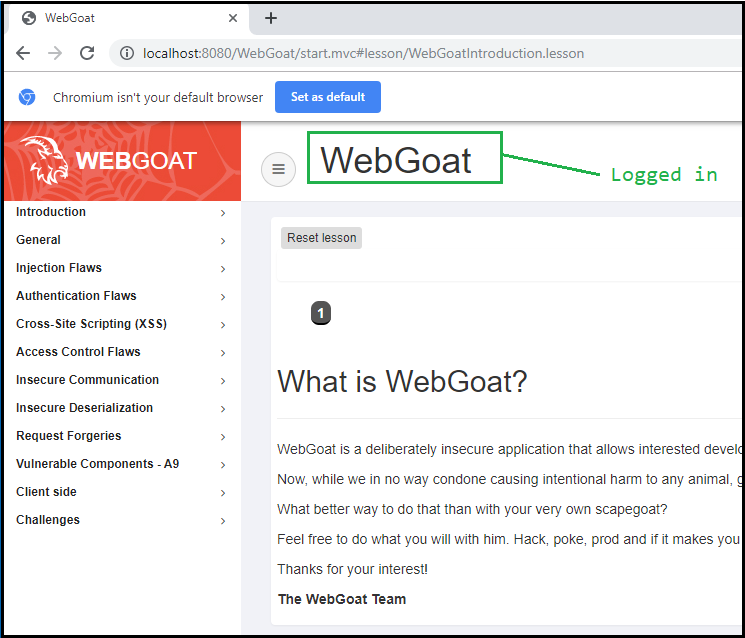Click Set as default browser button
Image resolution: width=745 pixels, height=638 pixels.
[x=327, y=97]
